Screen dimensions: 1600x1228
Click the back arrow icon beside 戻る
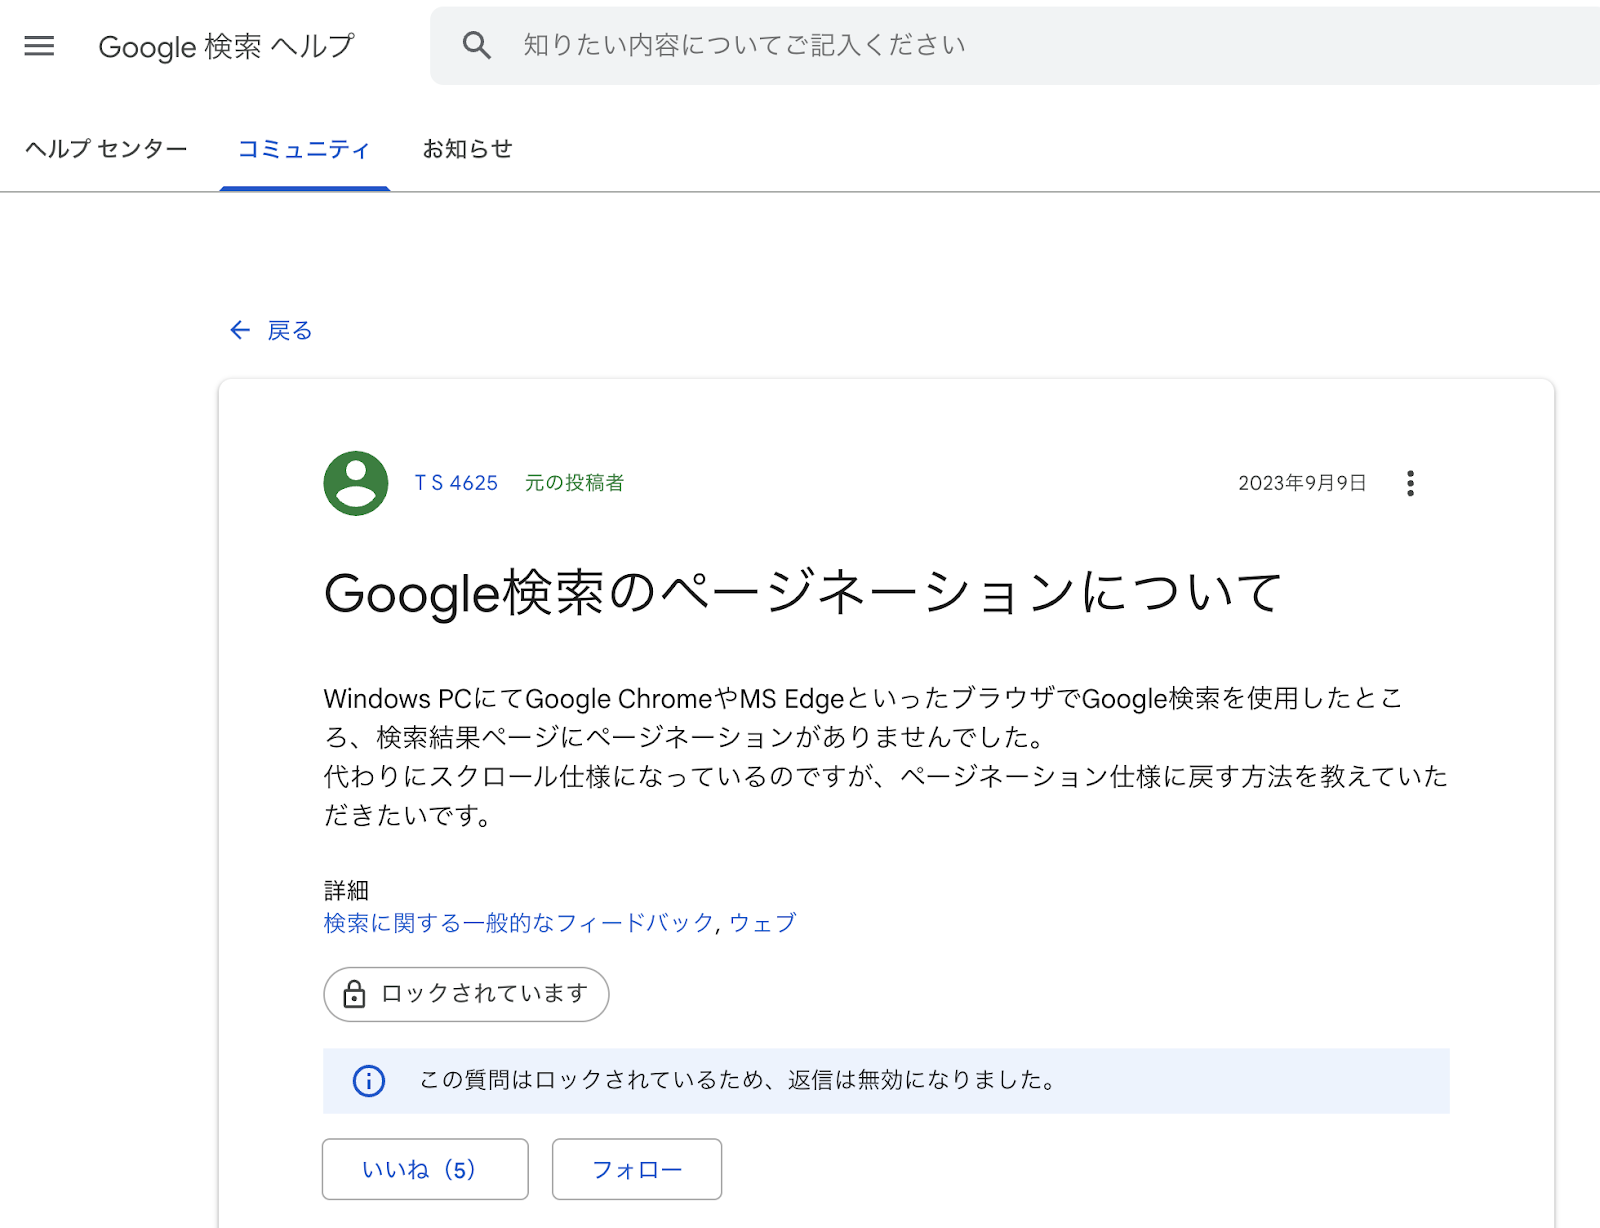pos(240,330)
